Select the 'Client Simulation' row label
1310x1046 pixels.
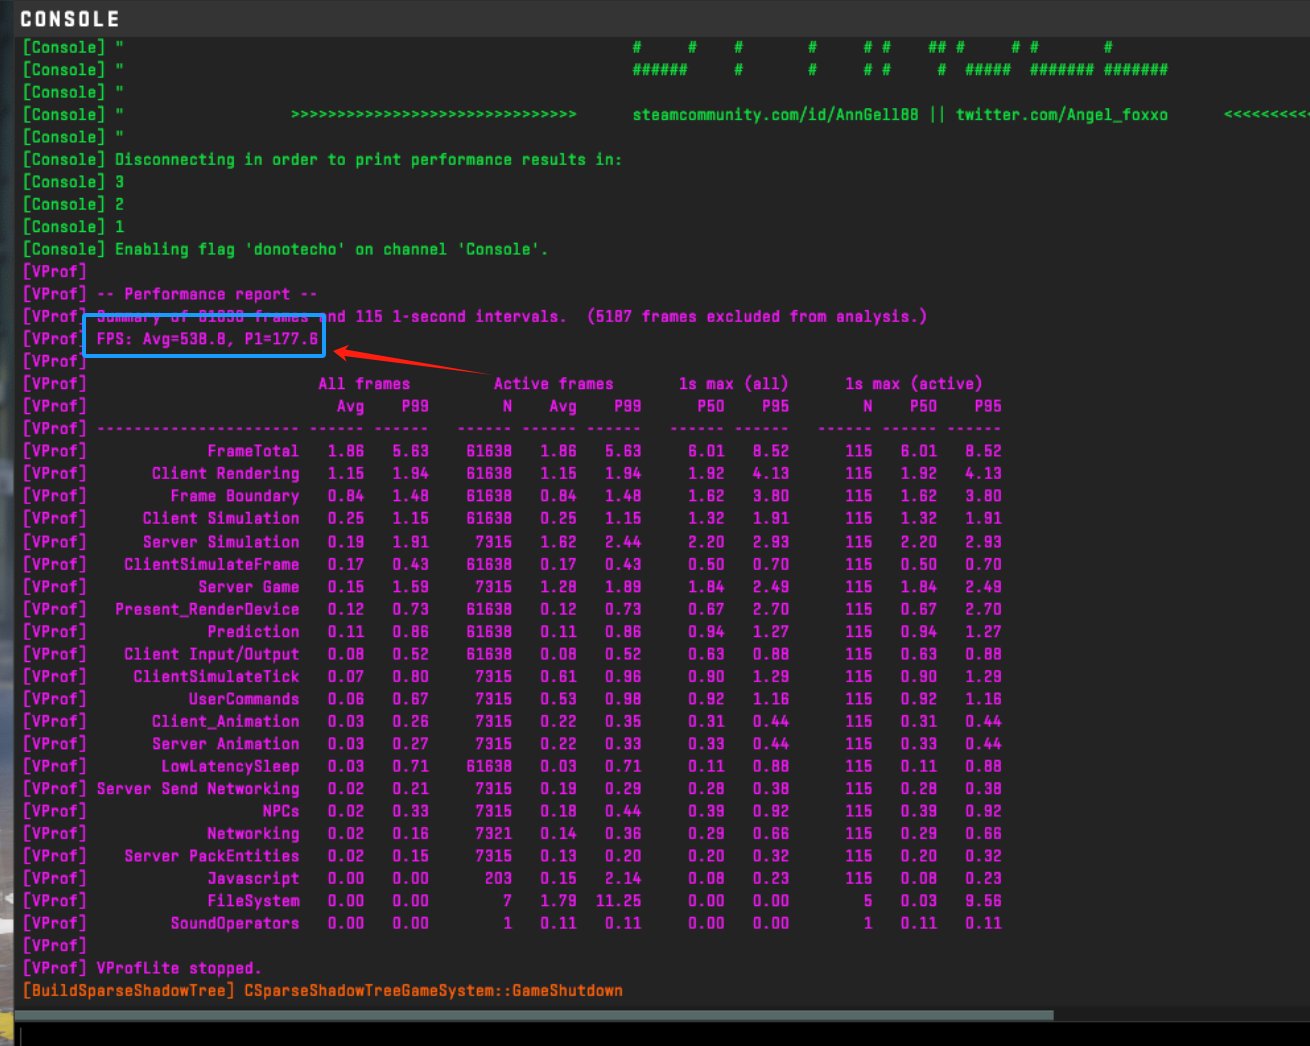click(221, 518)
